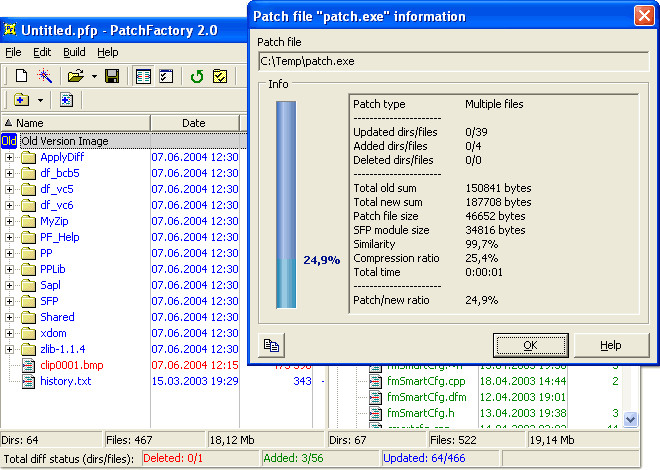The width and height of the screenshot is (660, 470).
Task: Open the recent projects dropdown arrow
Action: (94, 77)
